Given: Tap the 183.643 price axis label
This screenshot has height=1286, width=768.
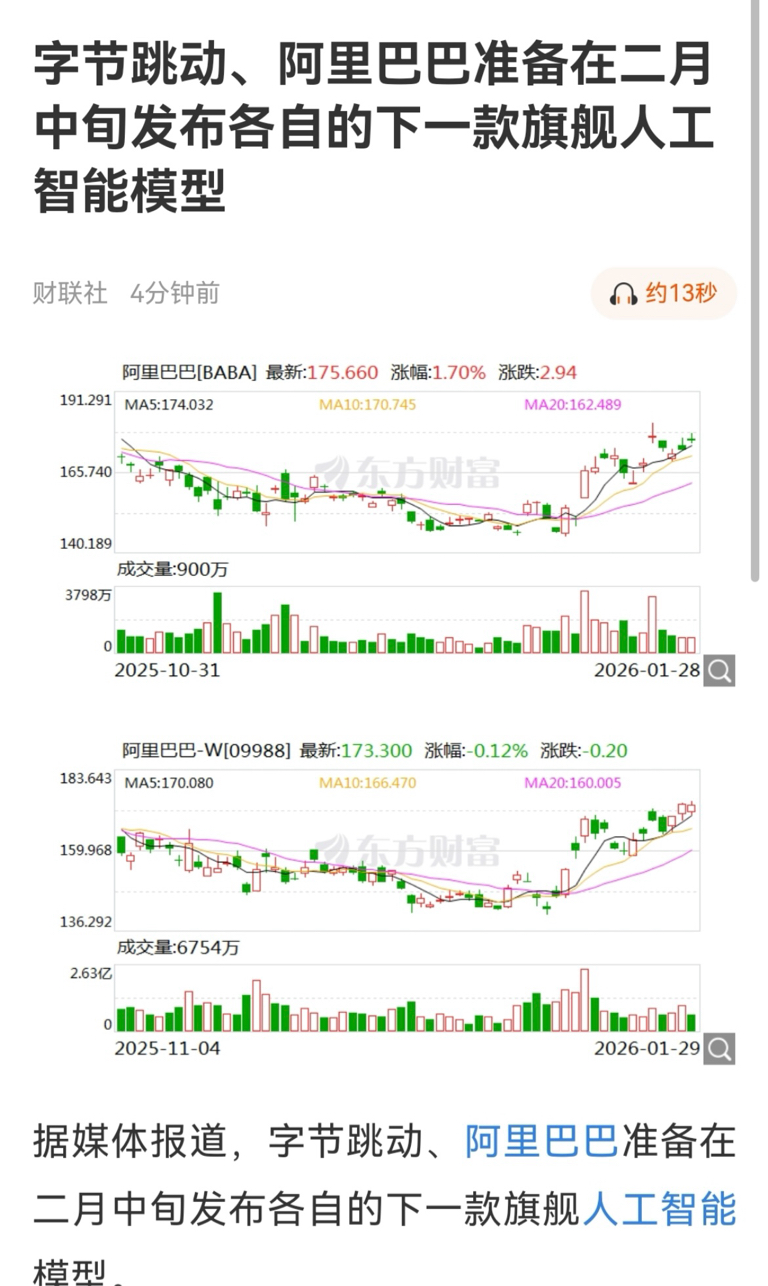Looking at the screenshot, I should 86,778.
